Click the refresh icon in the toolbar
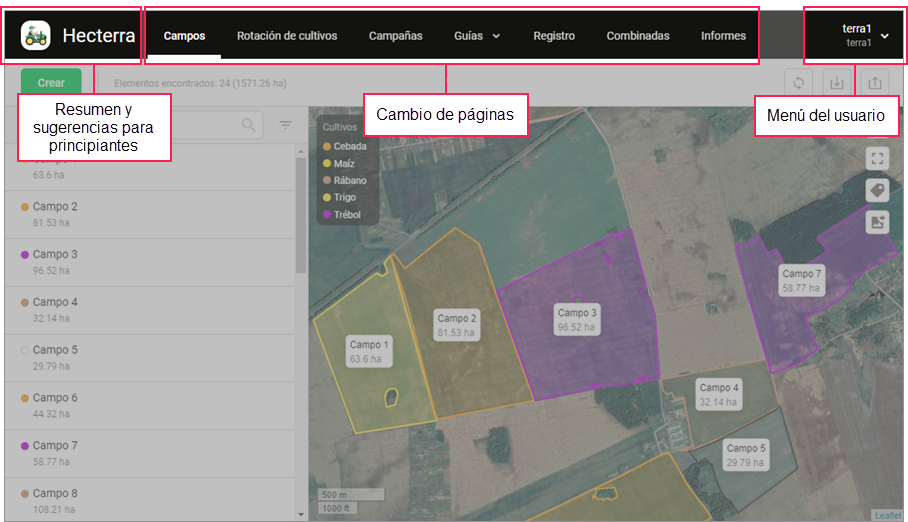The height and width of the screenshot is (522, 908). coord(799,83)
